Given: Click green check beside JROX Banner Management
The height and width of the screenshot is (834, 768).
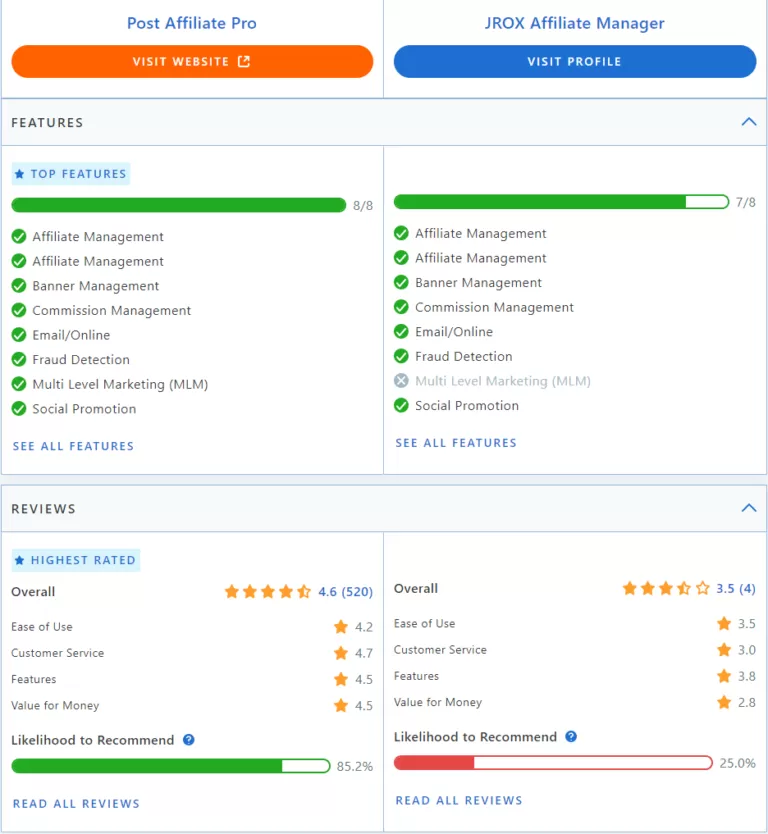Looking at the screenshot, I should click(x=401, y=283).
